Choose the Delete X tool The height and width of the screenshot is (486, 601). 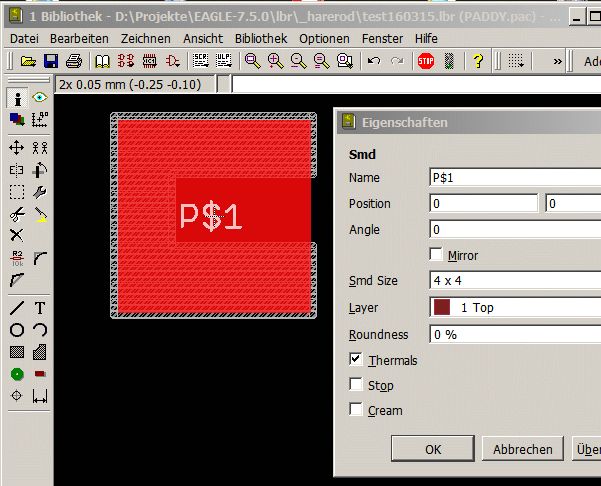tap(16, 235)
